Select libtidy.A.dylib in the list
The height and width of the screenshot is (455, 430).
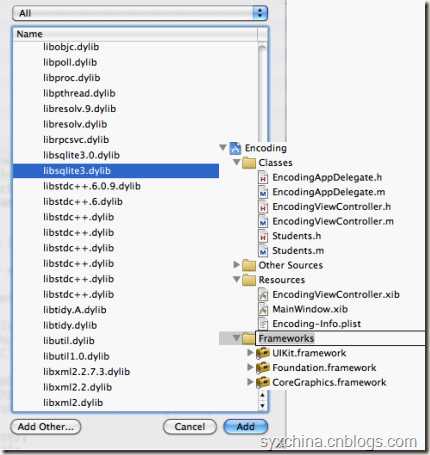pyautogui.click(x=75, y=310)
